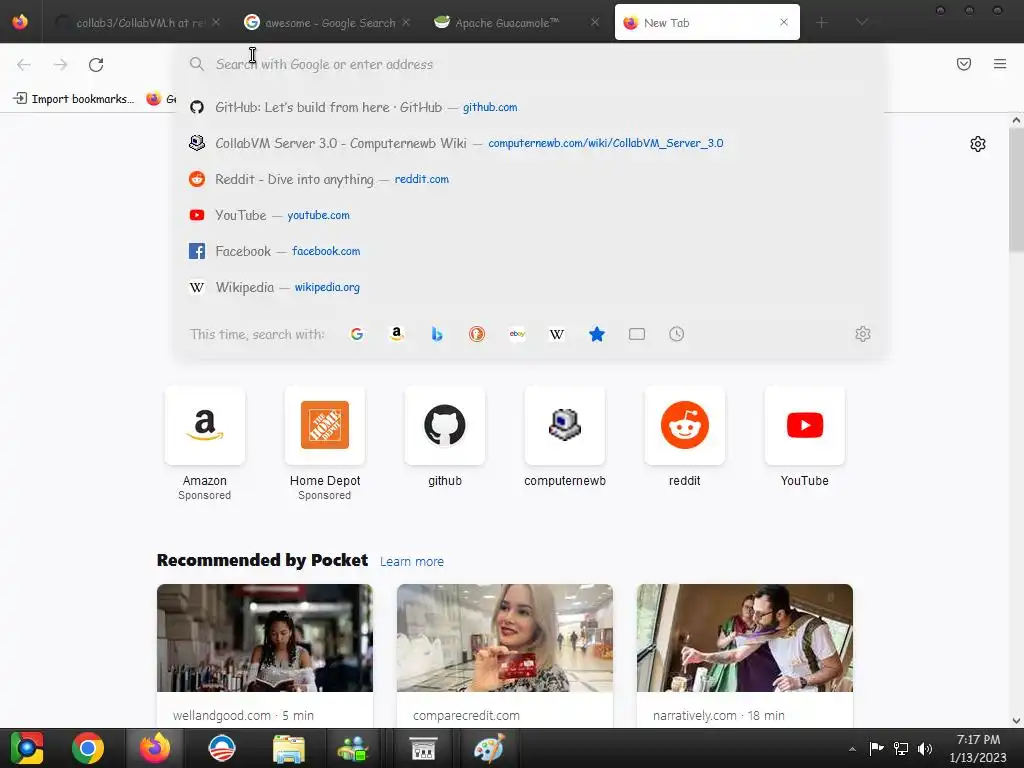Open the Firefox application menu
This screenshot has height=768, width=1024.
point(1000,64)
